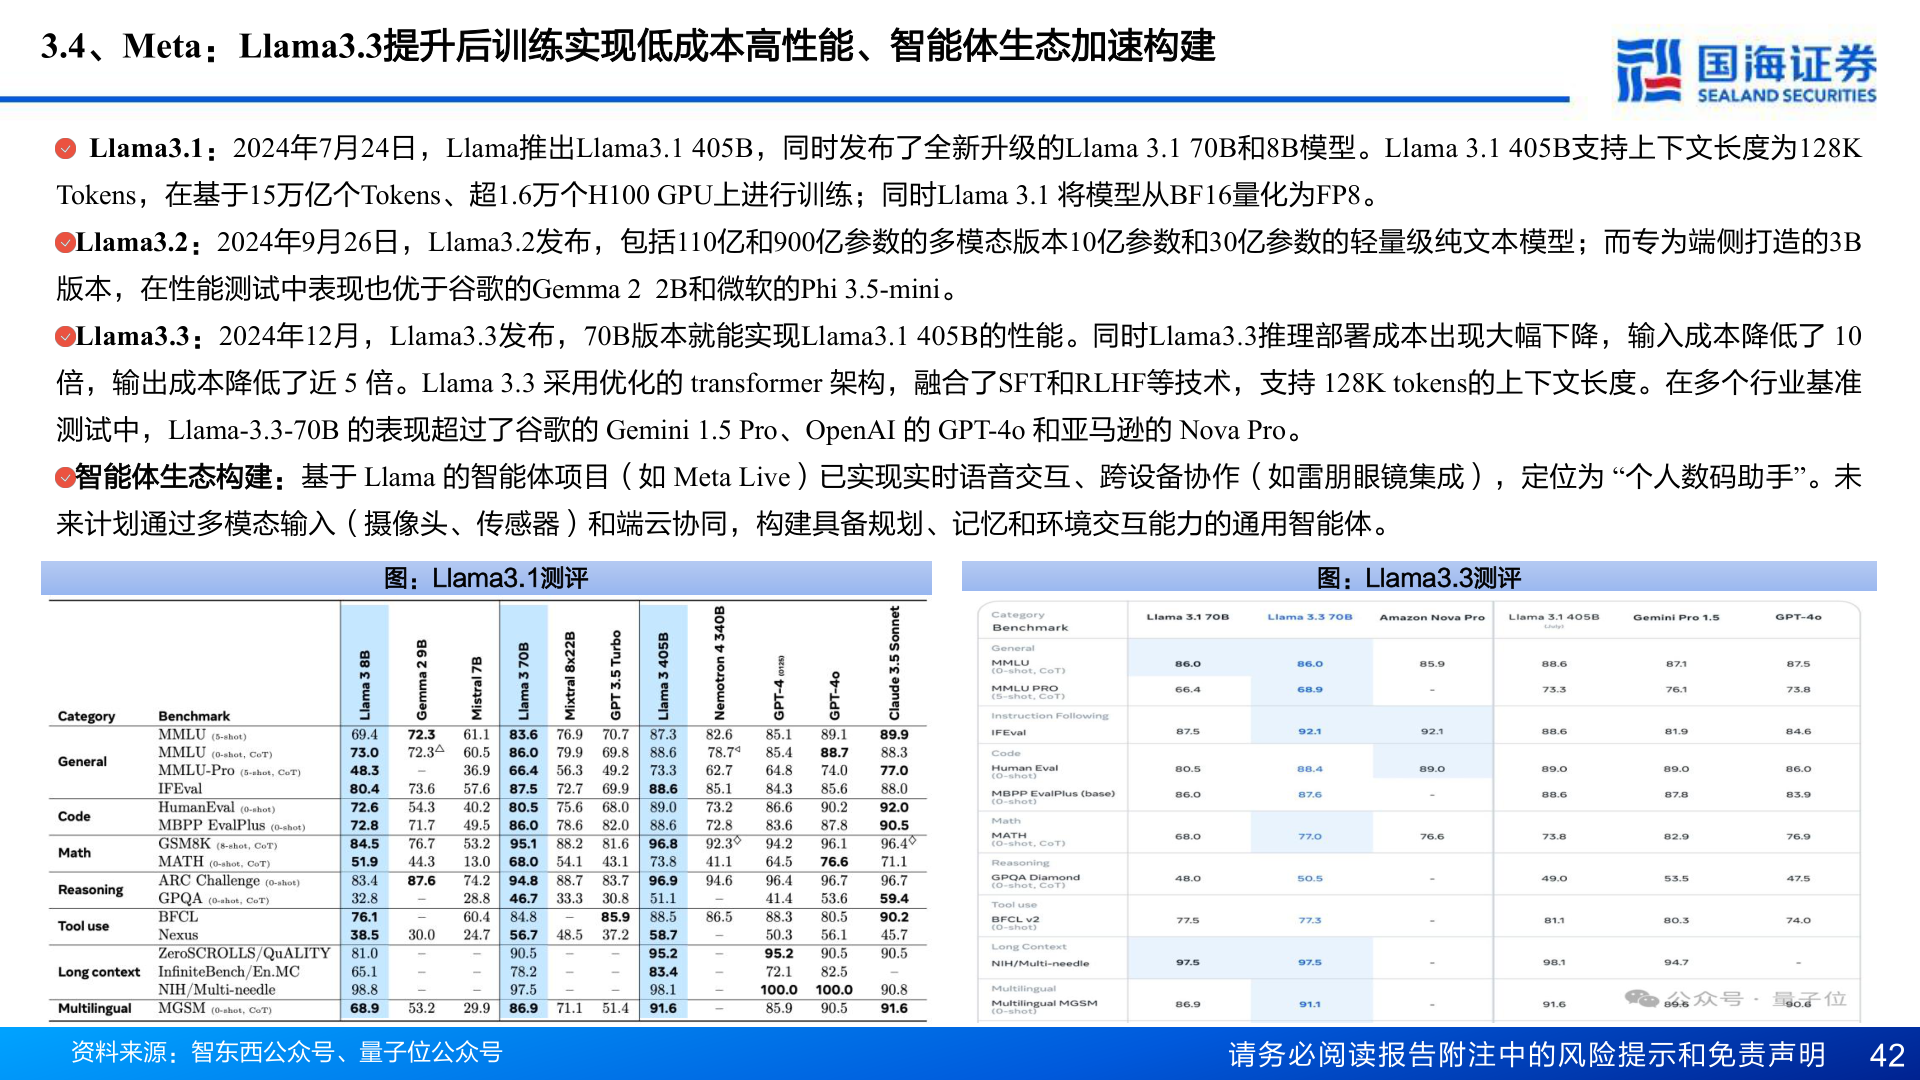Click the 'Mixtral 8x22B' column header
The height and width of the screenshot is (1080, 1920).
[x=570, y=675]
